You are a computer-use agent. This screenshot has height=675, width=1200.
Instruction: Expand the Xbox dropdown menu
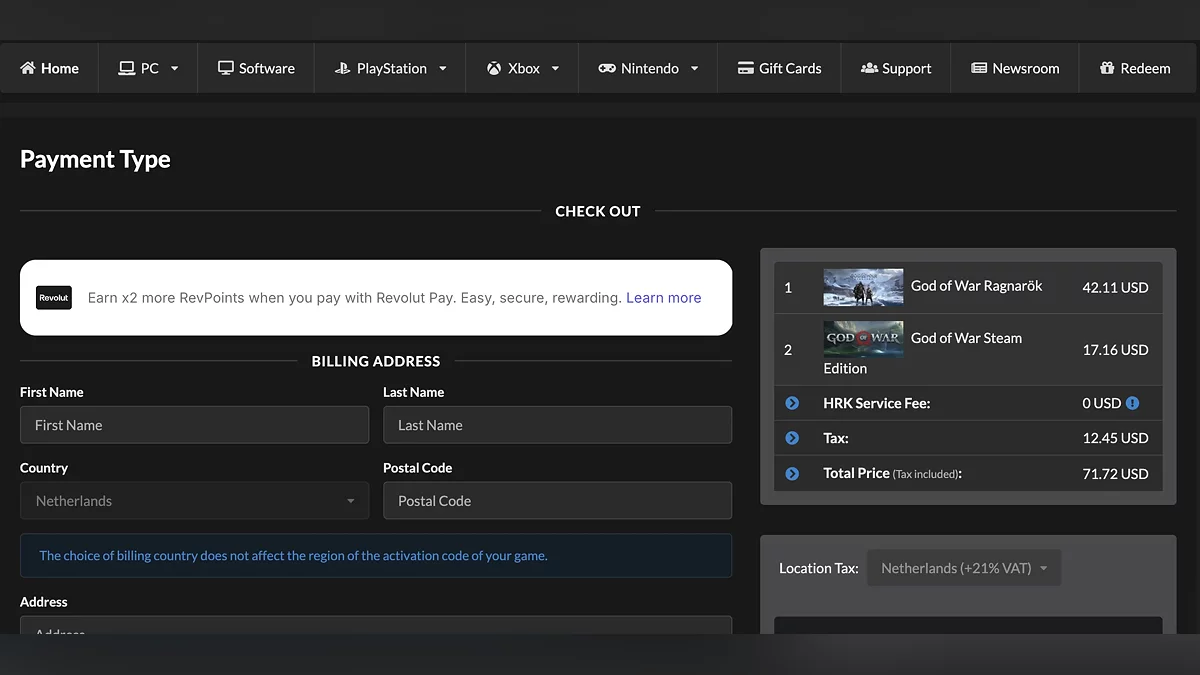click(x=522, y=68)
